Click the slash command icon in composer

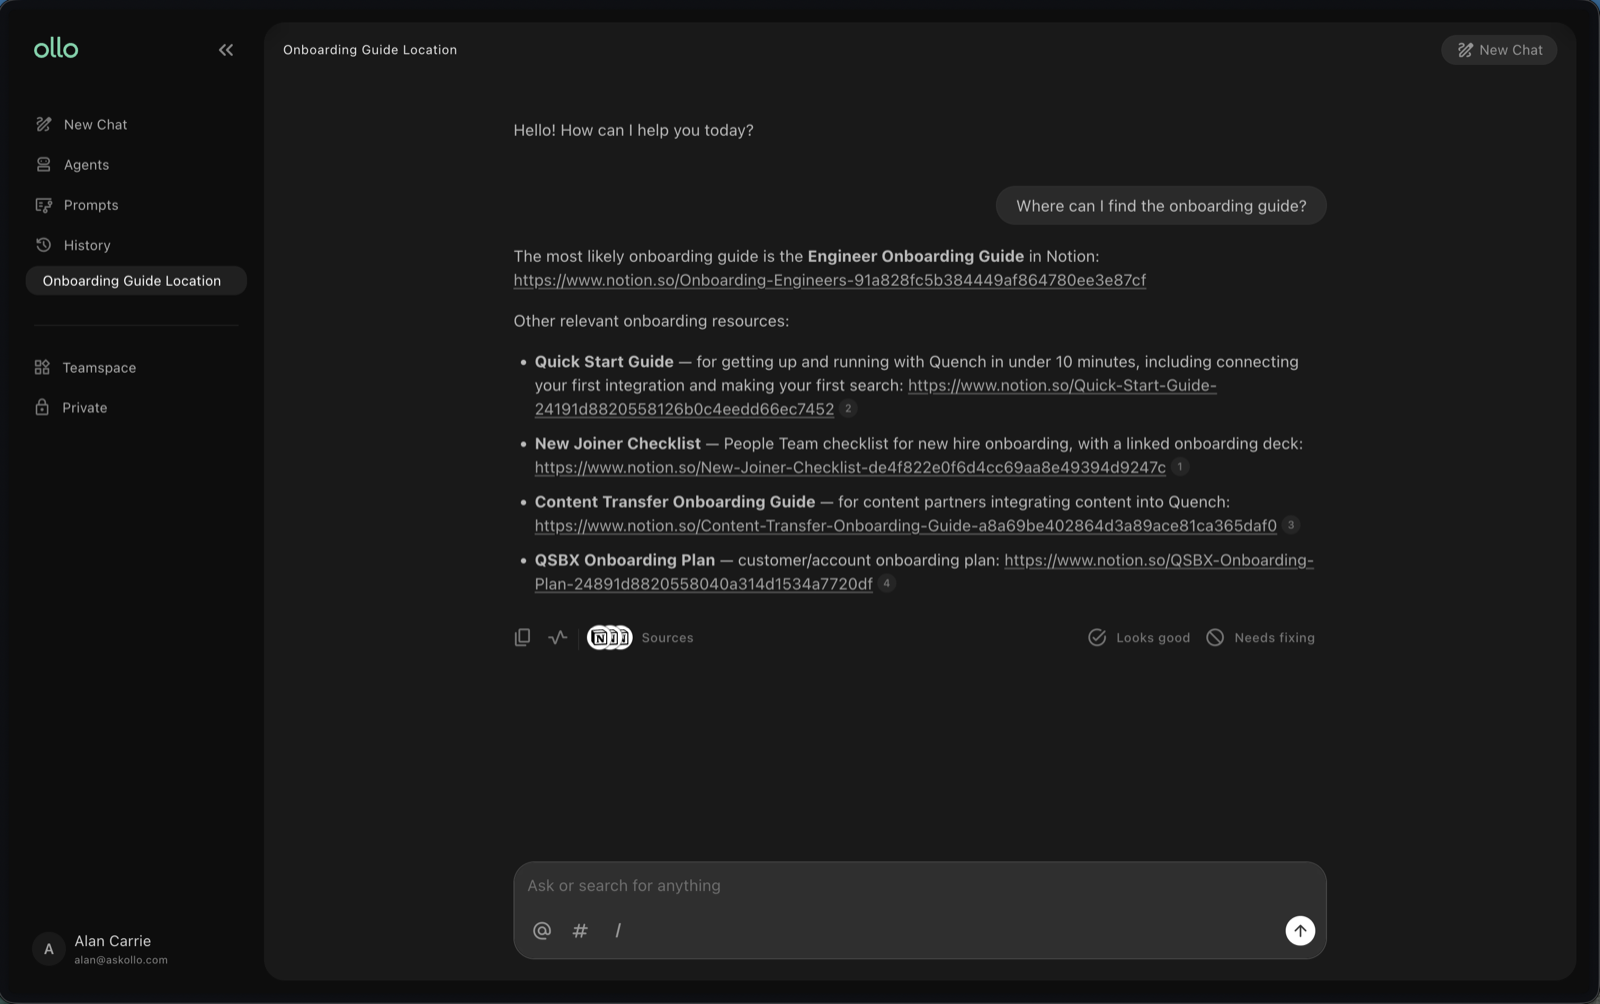618,930
